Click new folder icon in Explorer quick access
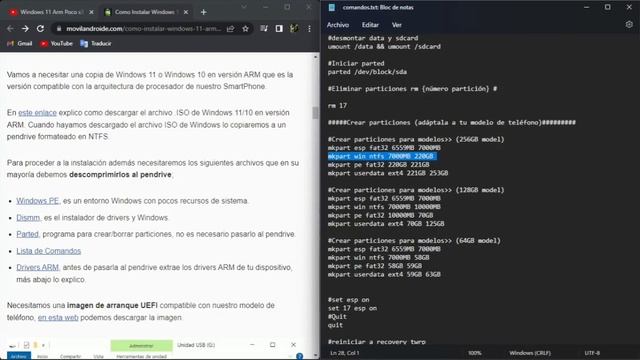The height and width of the screenshot is (360, 640). tap(36, 345)
